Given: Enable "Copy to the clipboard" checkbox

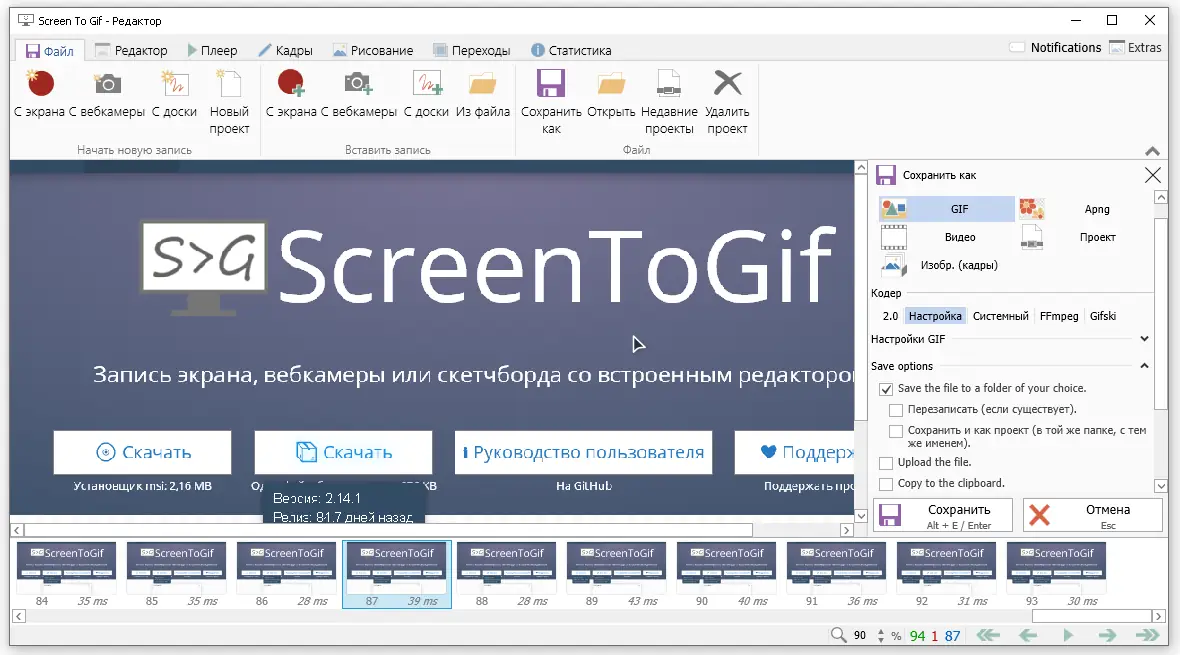Looking at the screenshot, I should click(885, 483).
